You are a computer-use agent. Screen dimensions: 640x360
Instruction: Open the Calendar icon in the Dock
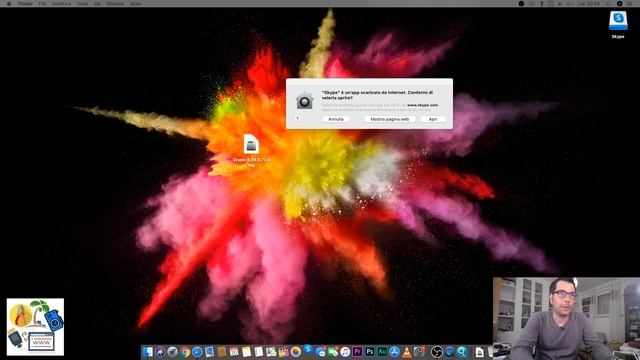pyautogui.click(x=233, y=352)
